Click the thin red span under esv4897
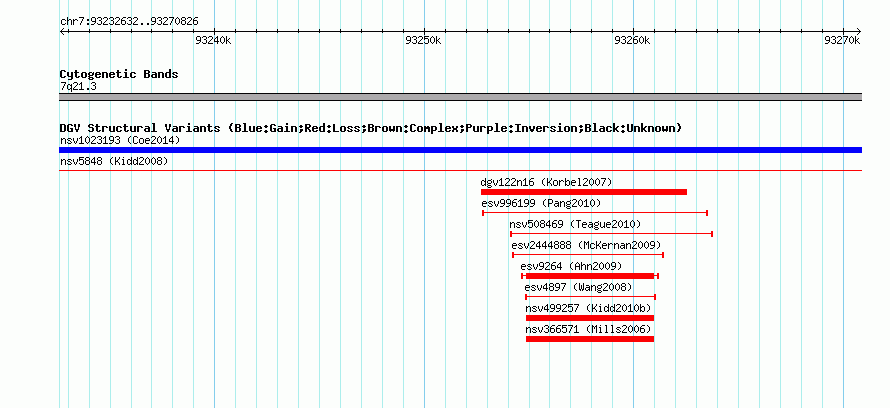The height and width of the screenshot is (408, 890). [x=590, y=297]
